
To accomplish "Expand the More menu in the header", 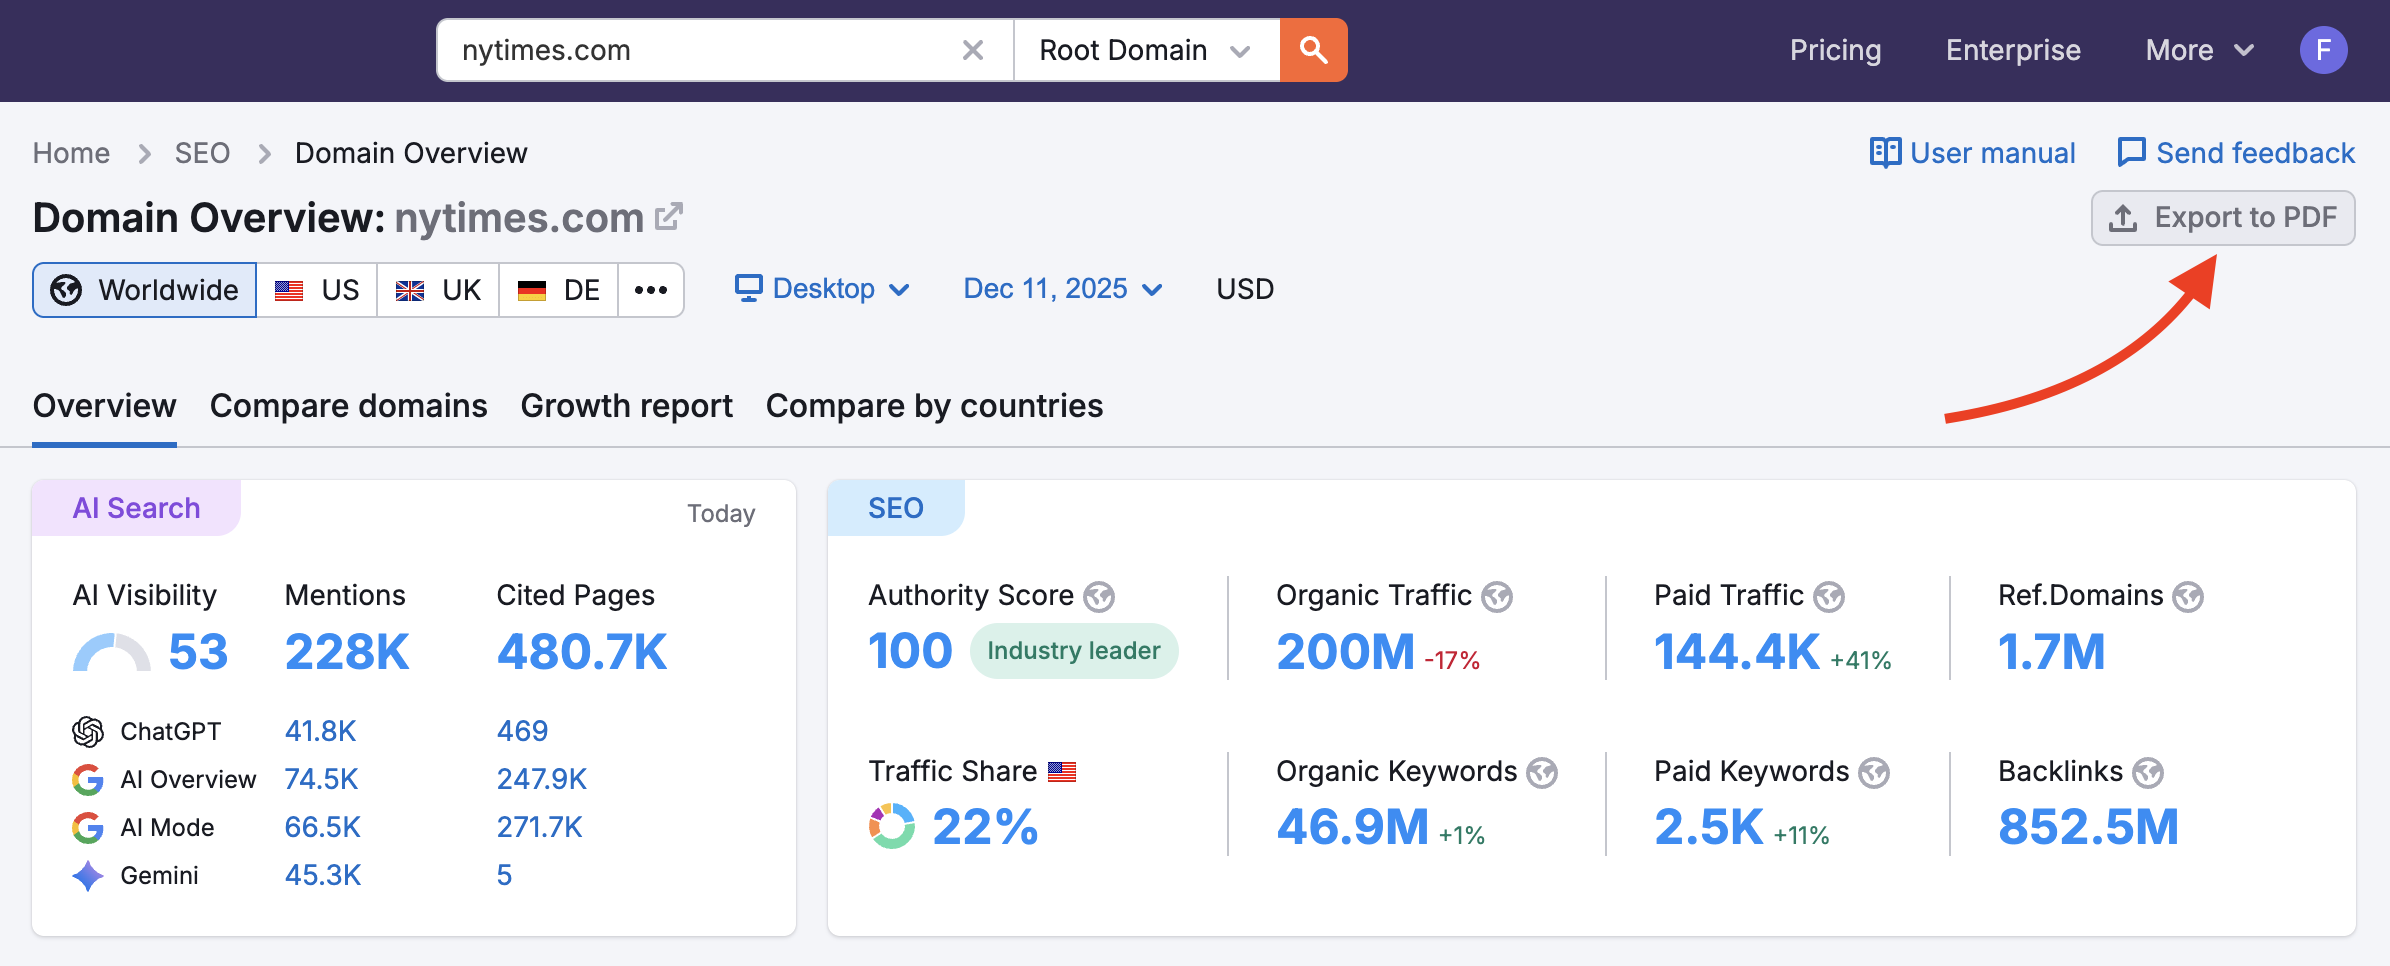I will [x=2197, y=49].
